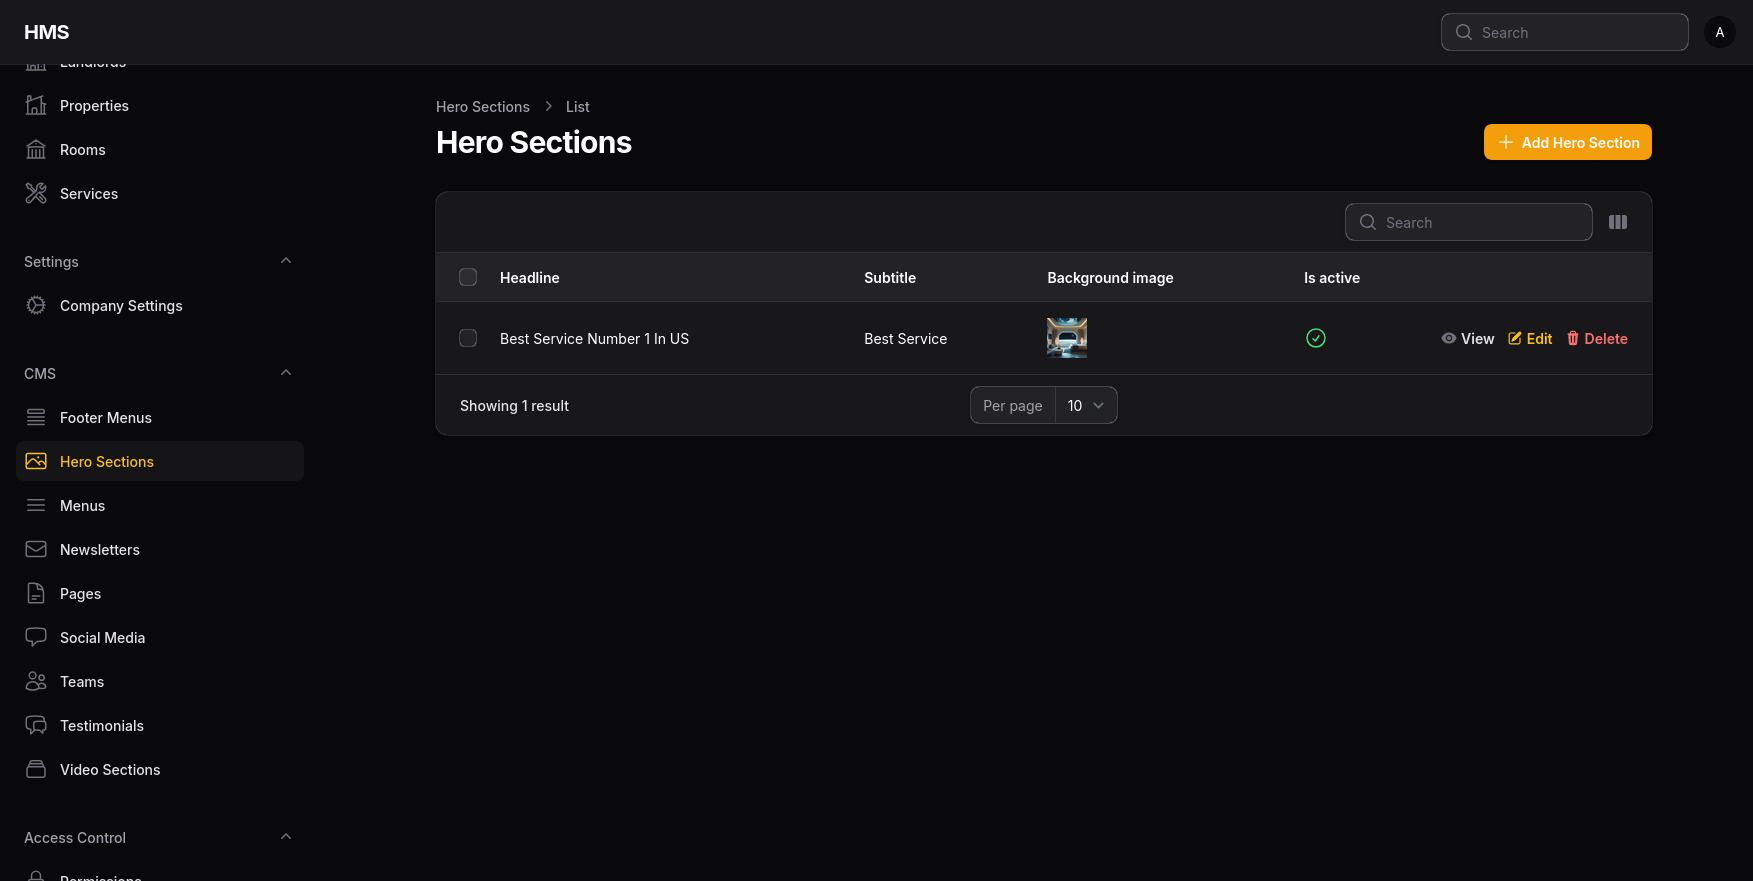1753x881 pixels.
Task: Click the Testimonials chat bubbles icon
Action: [x=36, y=725]
